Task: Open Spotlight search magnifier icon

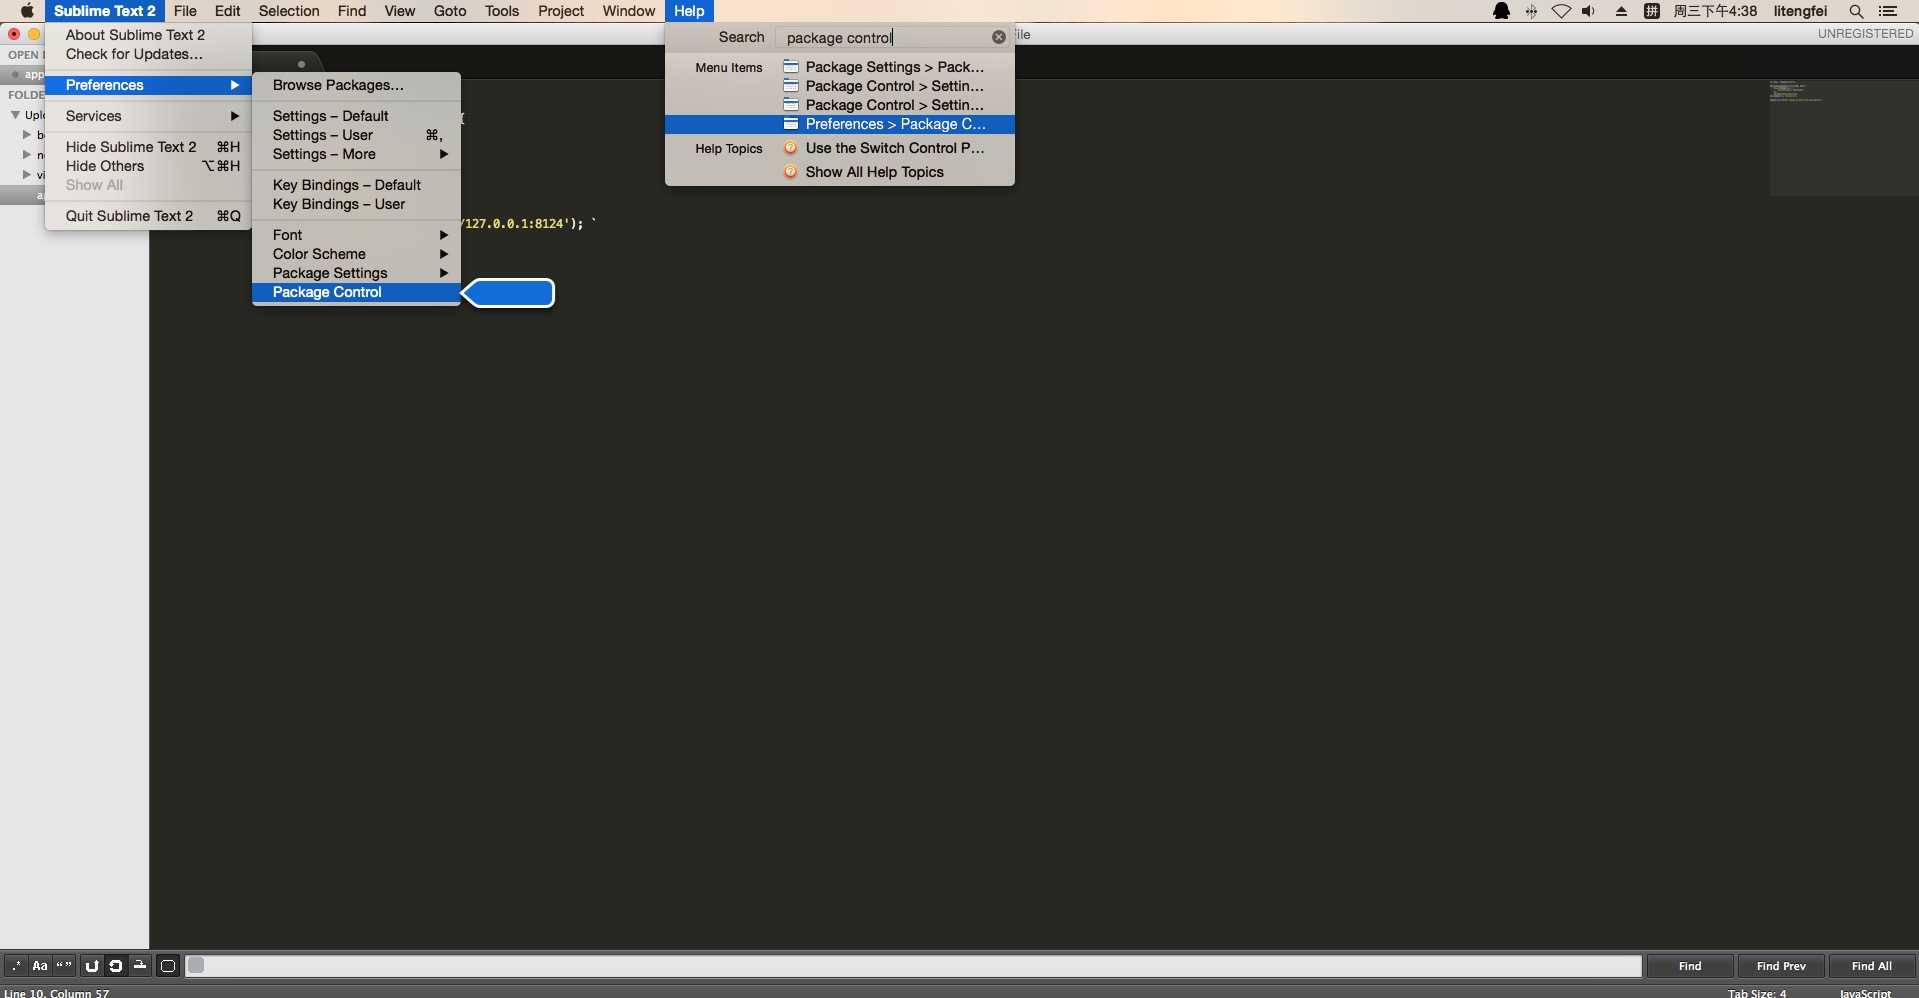Action: [x=1856, y=11]
